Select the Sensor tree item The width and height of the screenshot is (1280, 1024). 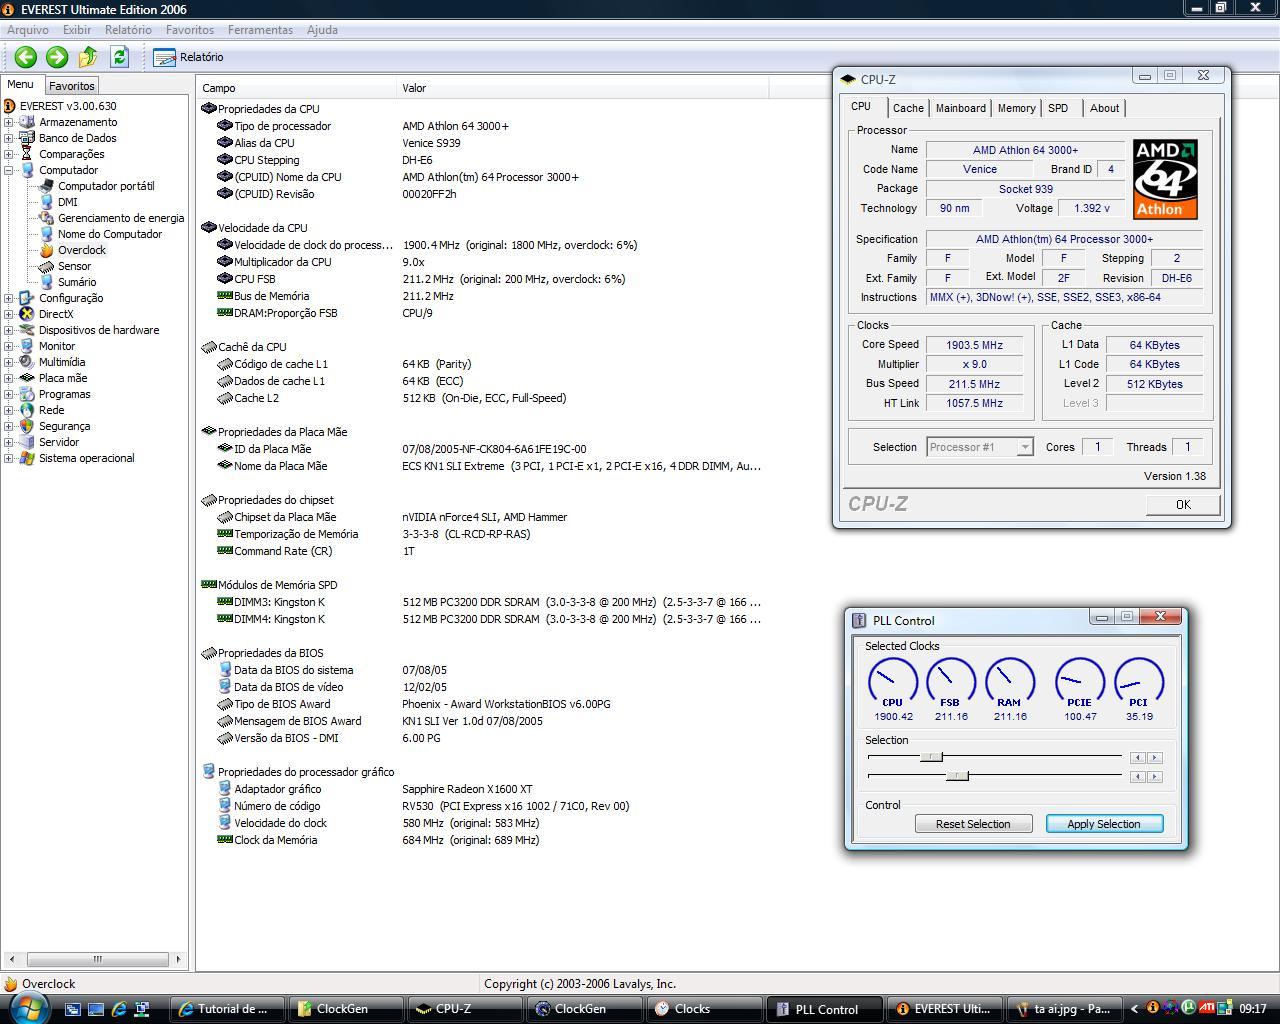tap(74, 266)
